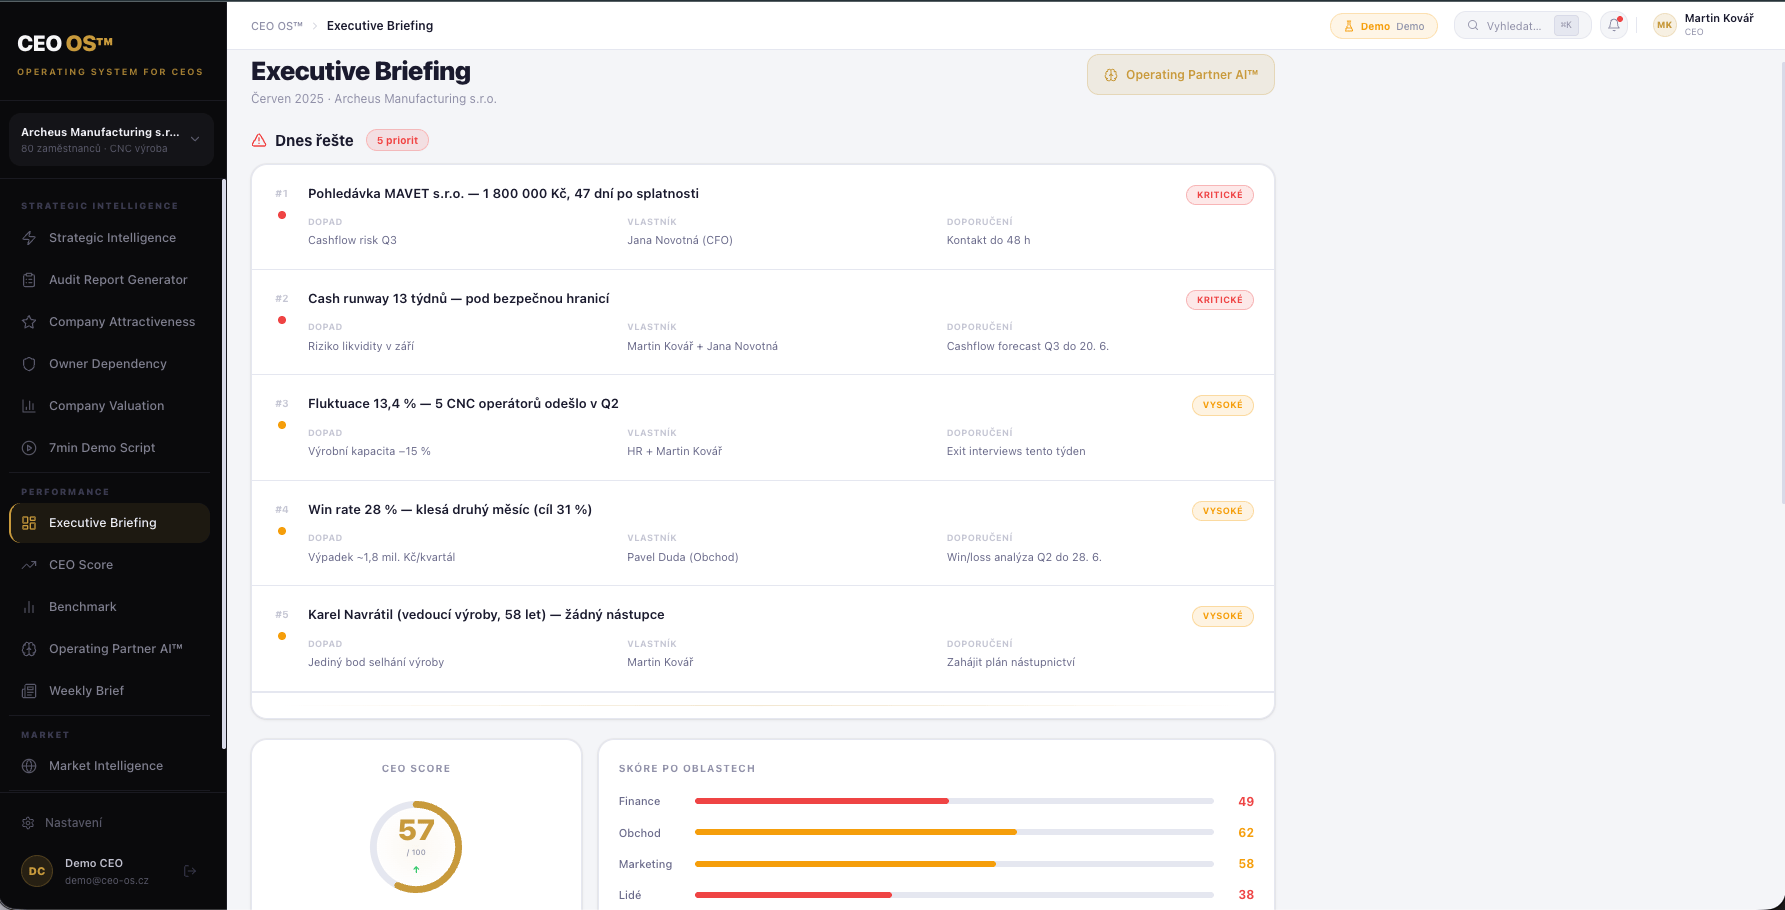The image size is (1785, 910).
Task: Click Pavel Duda (Obchod) owner text
Action: 683,558
